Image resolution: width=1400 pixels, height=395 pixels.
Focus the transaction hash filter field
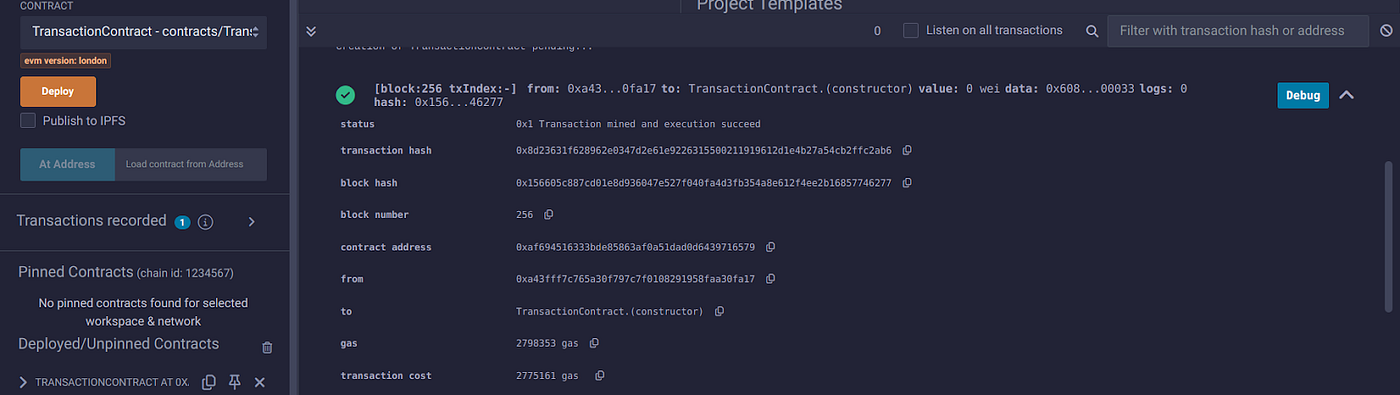point(1237,31)
